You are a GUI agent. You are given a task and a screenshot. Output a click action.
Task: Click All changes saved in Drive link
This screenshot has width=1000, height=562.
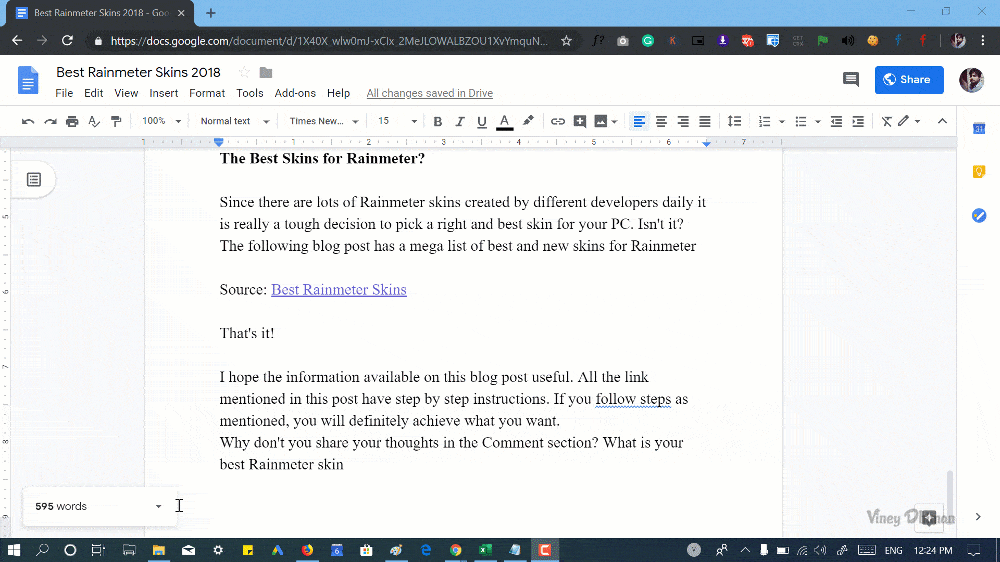pyautogui.click(x=430, y=93)
